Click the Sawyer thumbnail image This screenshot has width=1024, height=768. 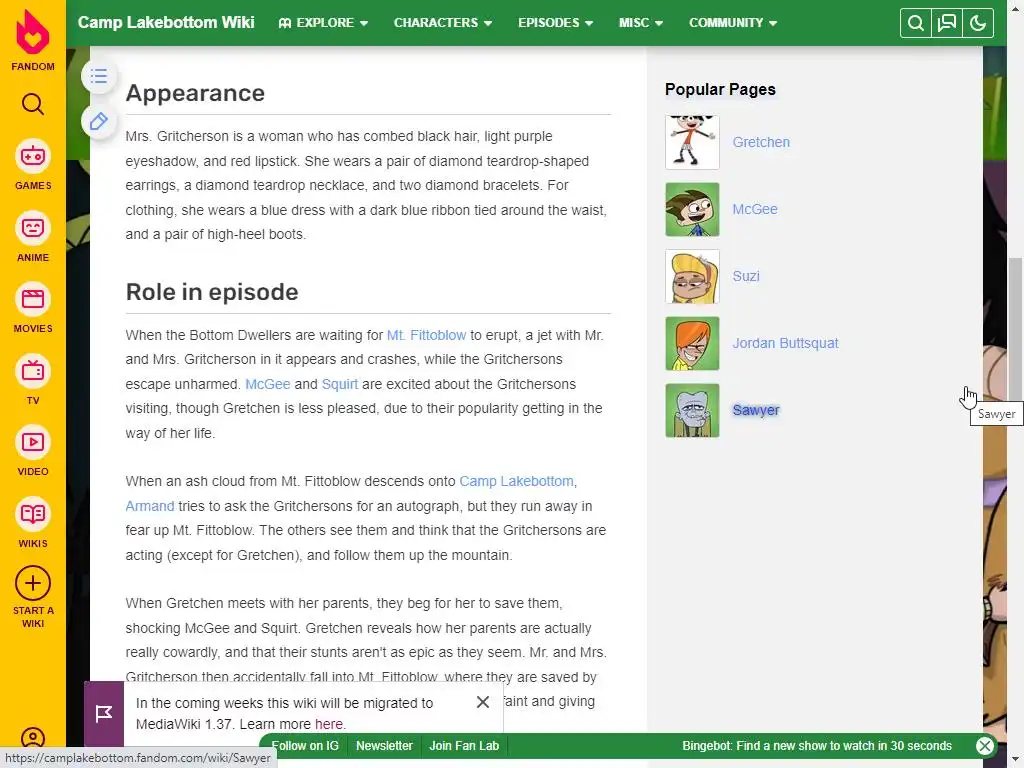point(692,410)
